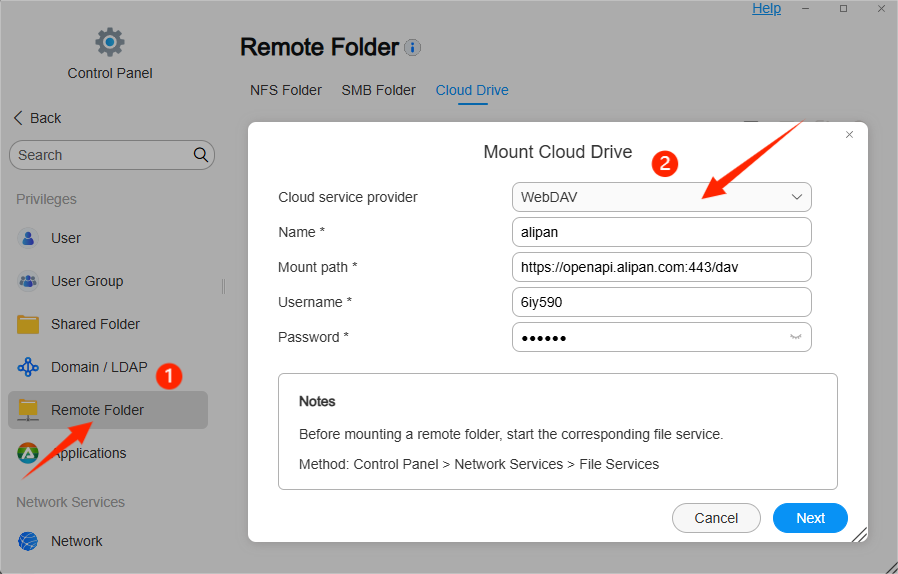This screenshot has height=574, width=898.
Task: Click the Cancel button
Action: coord(716,518)
